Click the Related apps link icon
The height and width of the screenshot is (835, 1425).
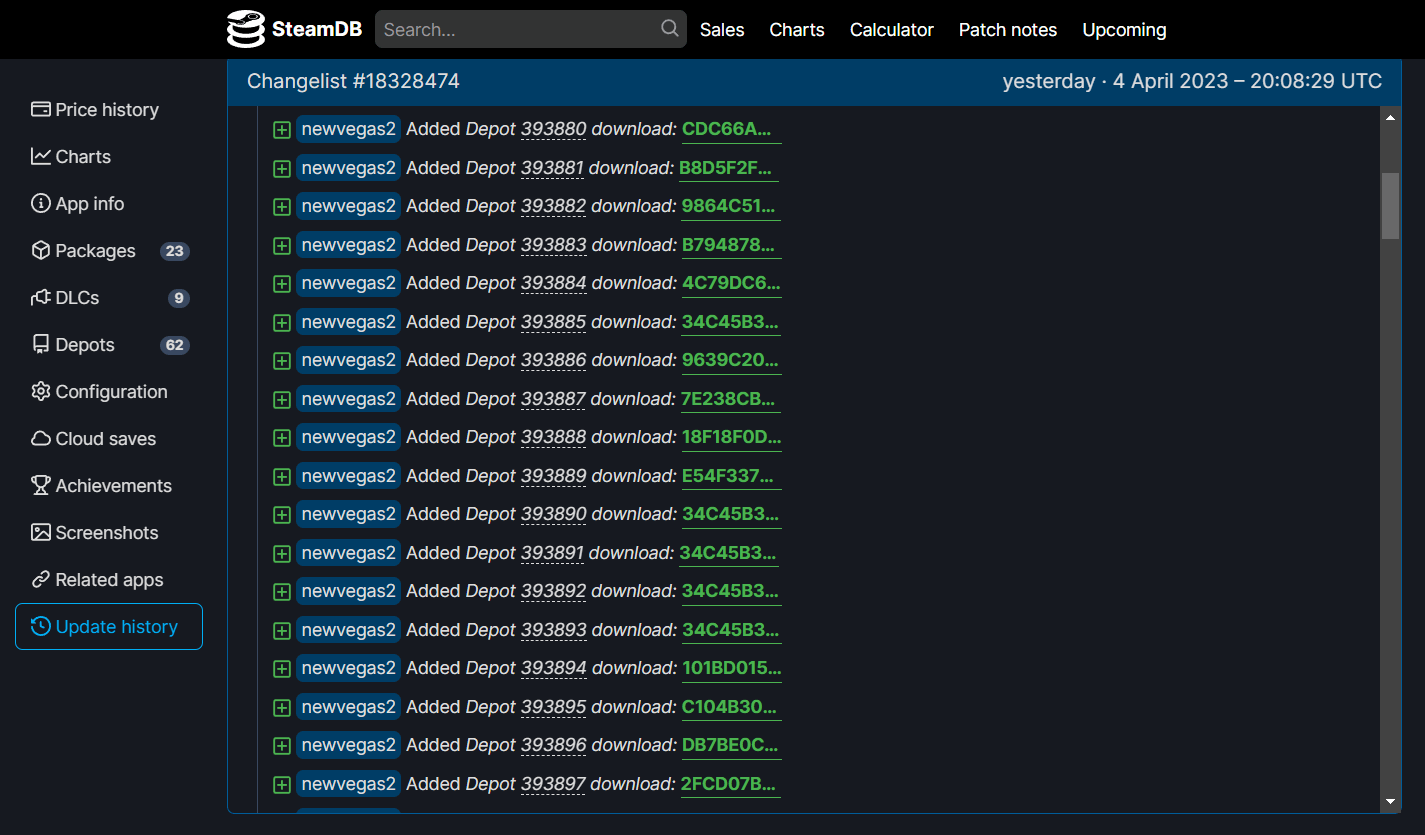coord(41,580)
